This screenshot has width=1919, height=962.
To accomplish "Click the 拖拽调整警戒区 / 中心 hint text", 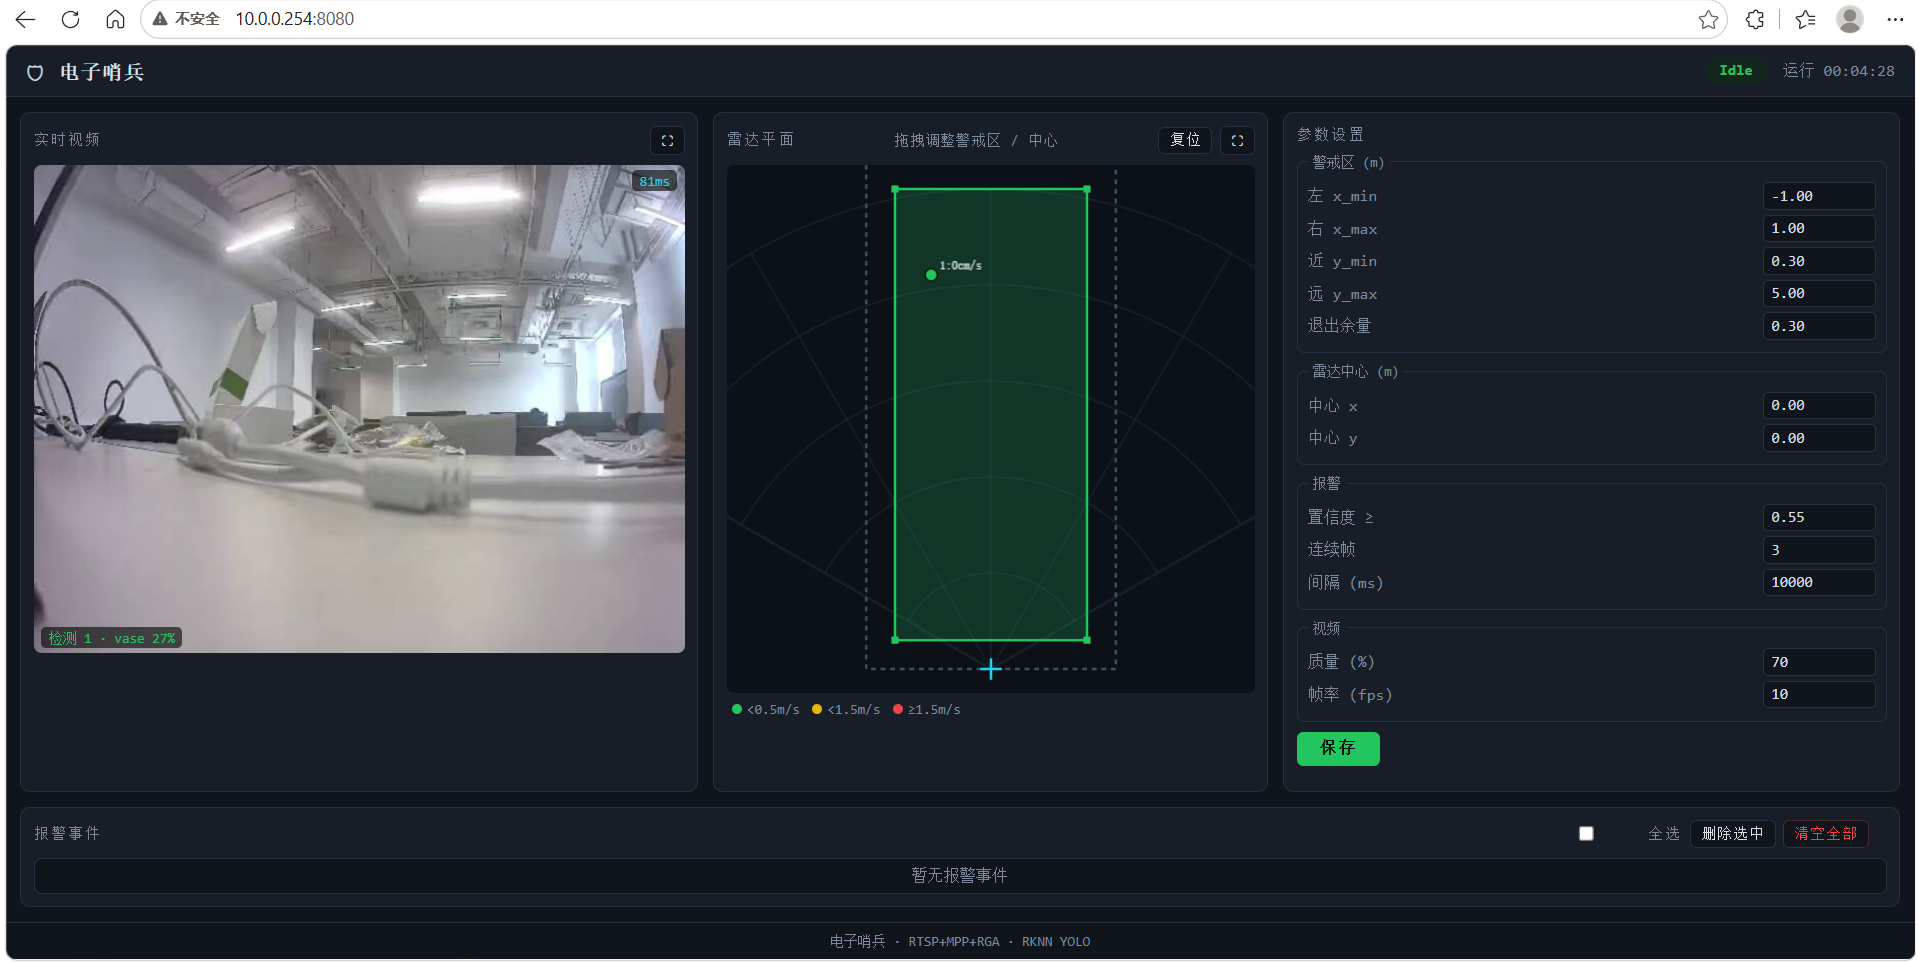I will (976, 140).
